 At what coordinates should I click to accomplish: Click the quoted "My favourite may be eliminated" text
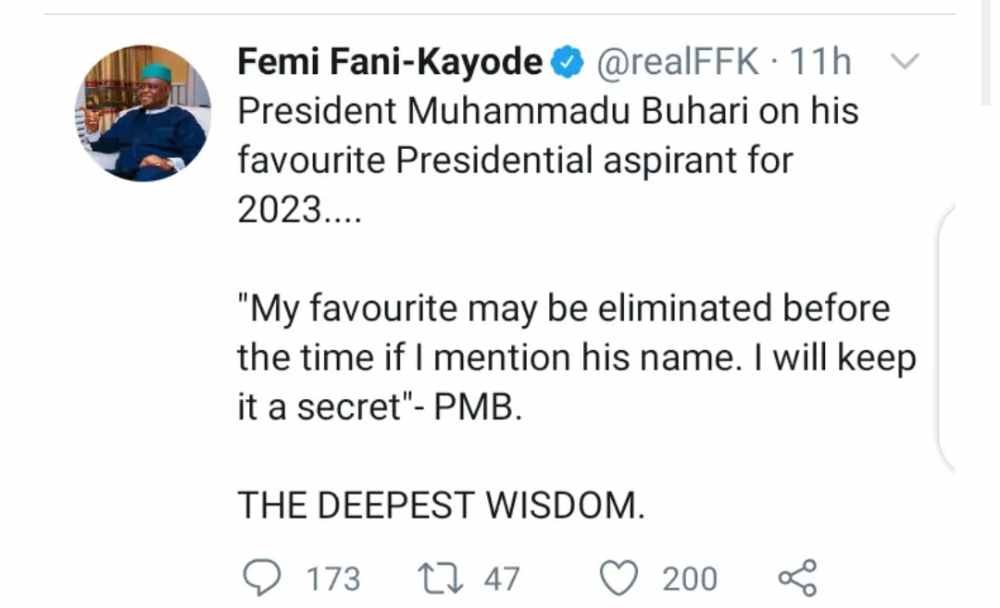(564, 309)
